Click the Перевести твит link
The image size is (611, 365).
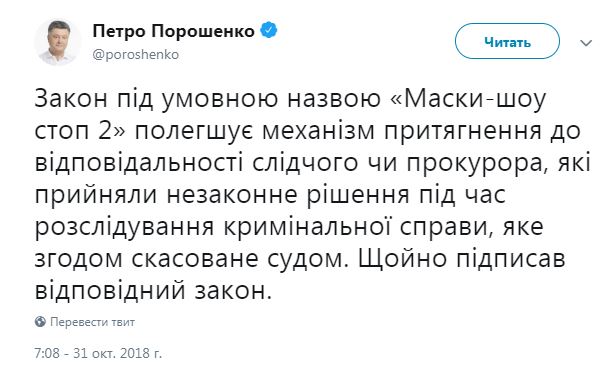pyautogui.click(x=92, y=322)
